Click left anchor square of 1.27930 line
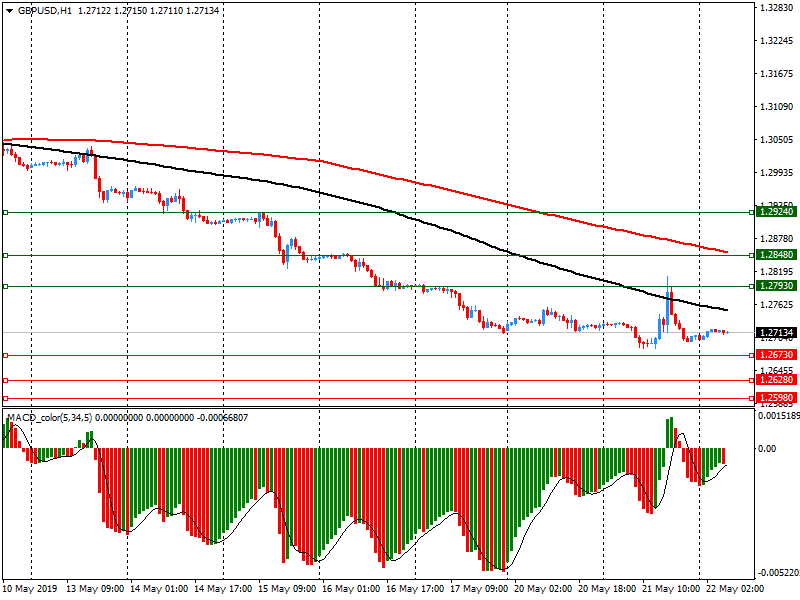800x600 pixels. click(5, 287)
